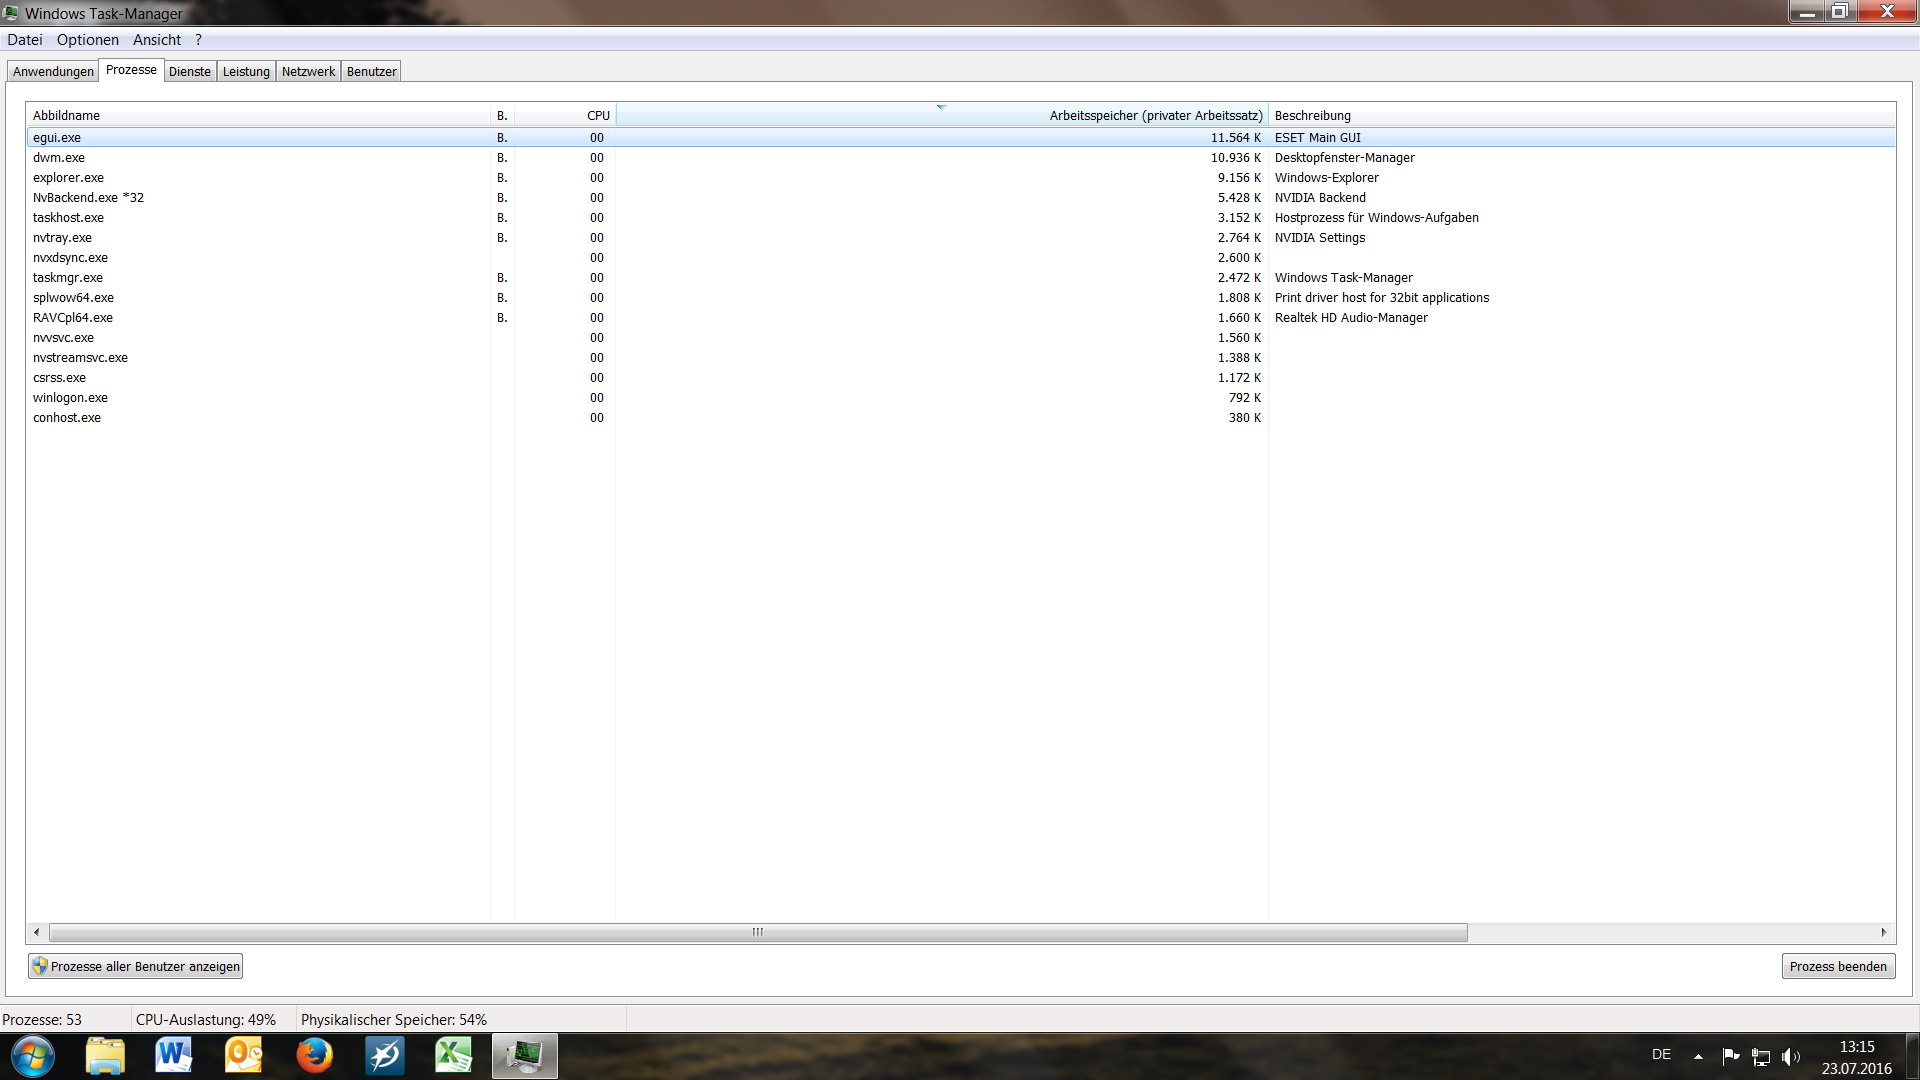Select the explorer.exe process row
This screenshot has width=1920, height=1080.
68,178
